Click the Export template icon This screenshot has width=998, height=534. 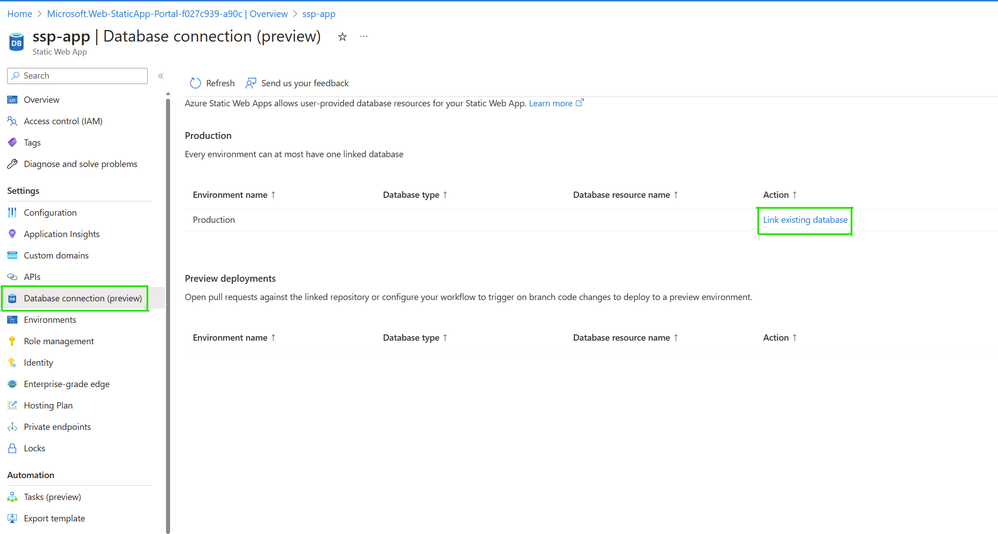point(12,518)
